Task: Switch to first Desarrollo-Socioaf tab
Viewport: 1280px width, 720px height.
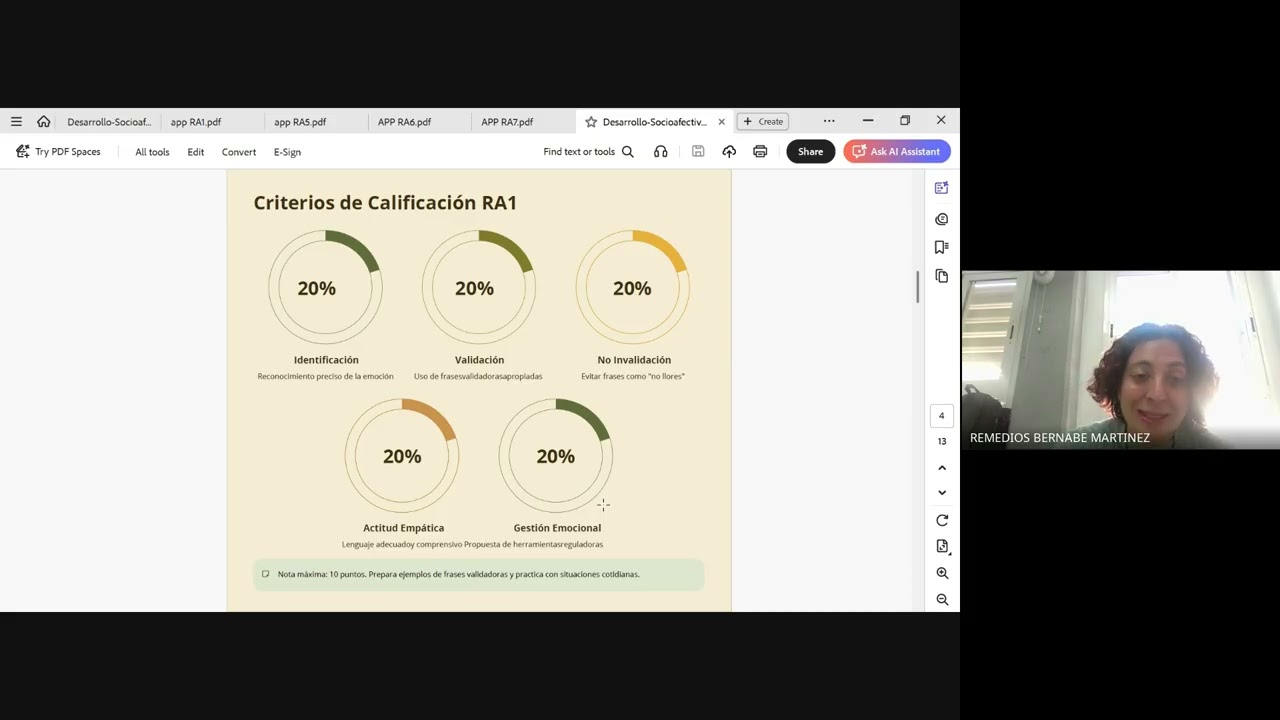Action: [108, 122]
